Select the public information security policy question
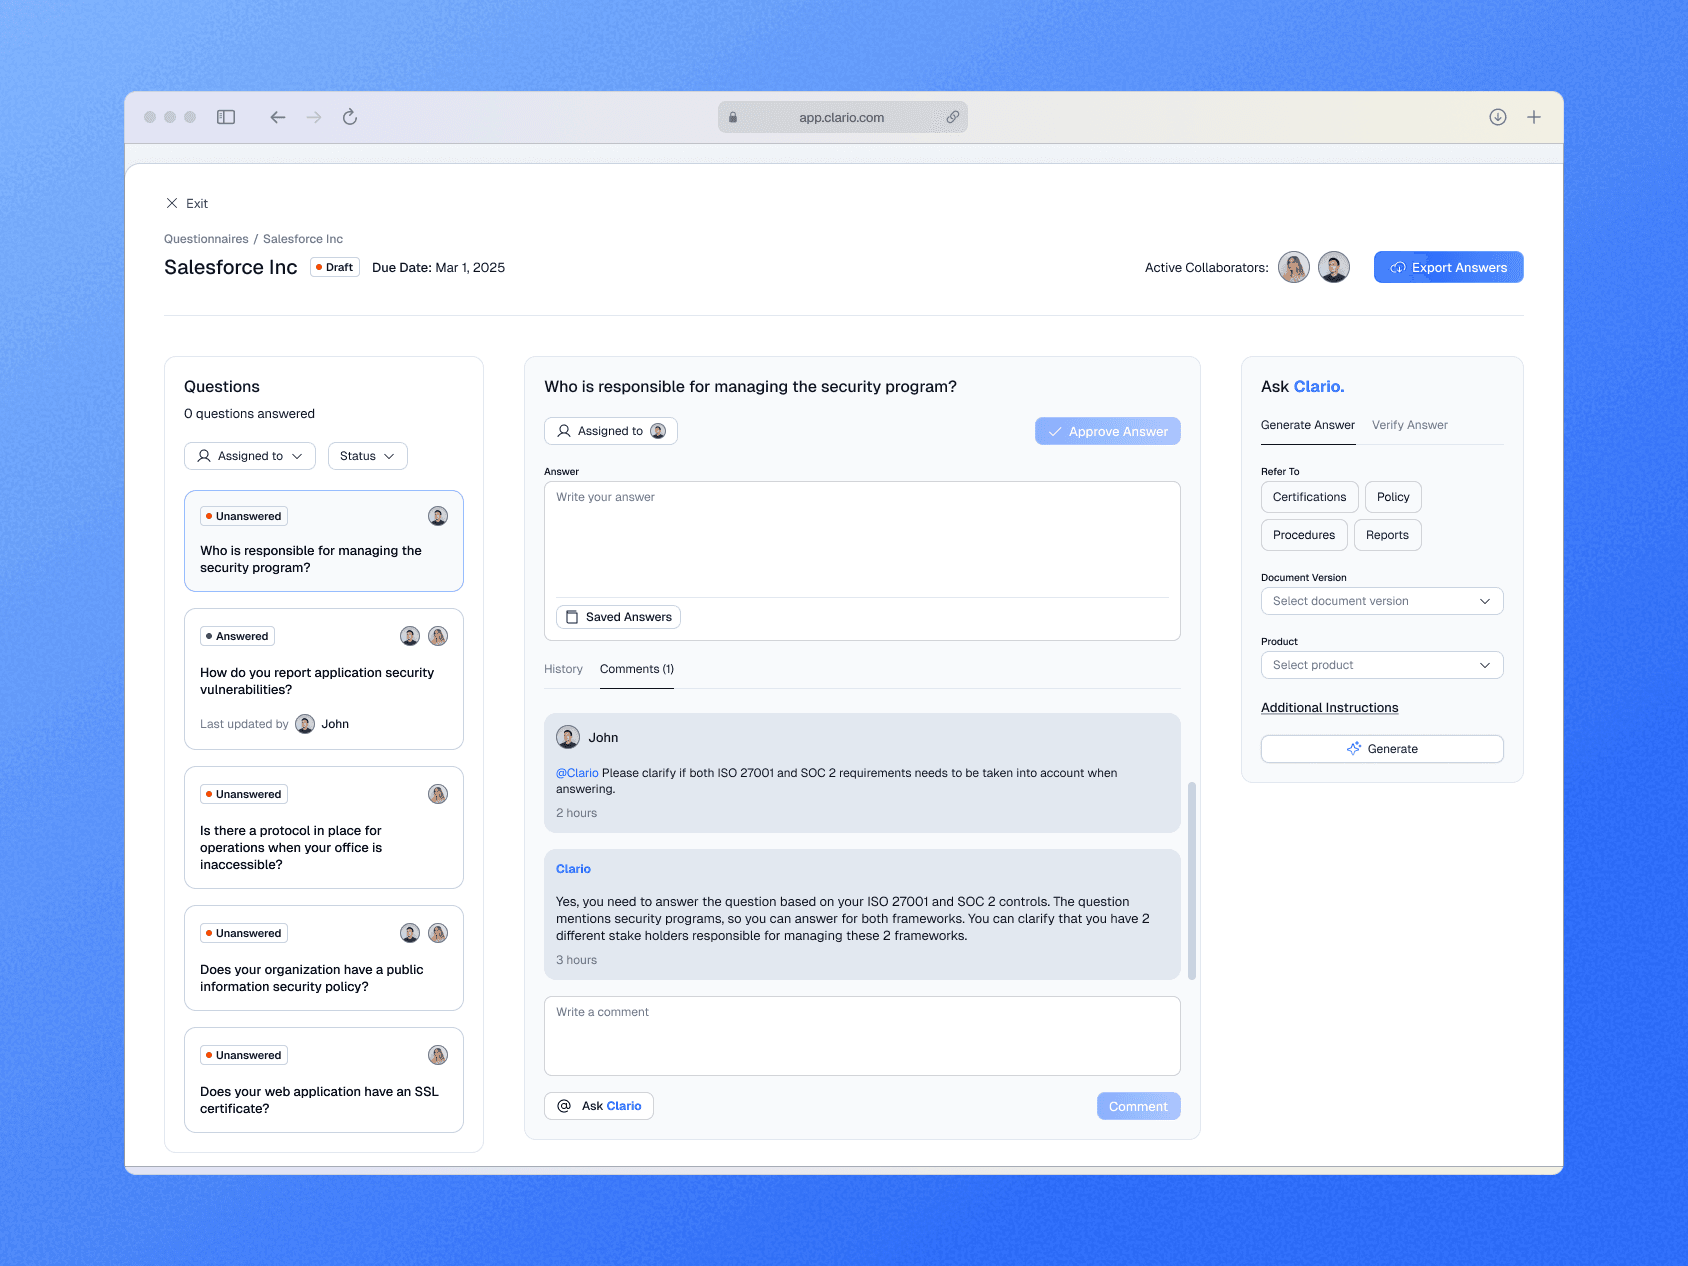Viewport: 1688px width, 1266px height. (x=324, y=958)
